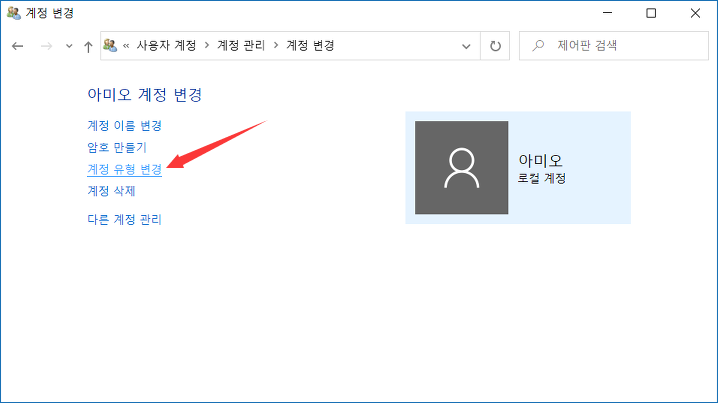Viewport: 718px width, 403px height.
Task: Choose the 계정 삭제 link
Action: 111,191
